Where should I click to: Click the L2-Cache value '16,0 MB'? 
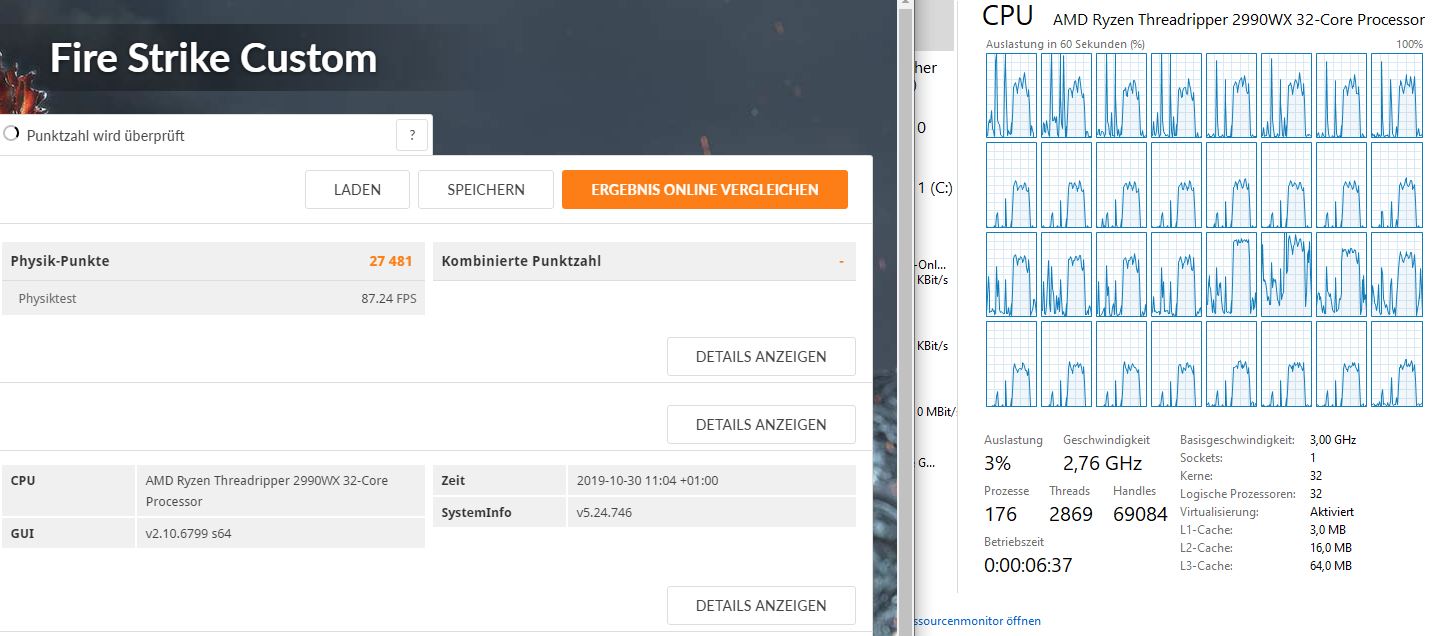[x=1331, y=548]
